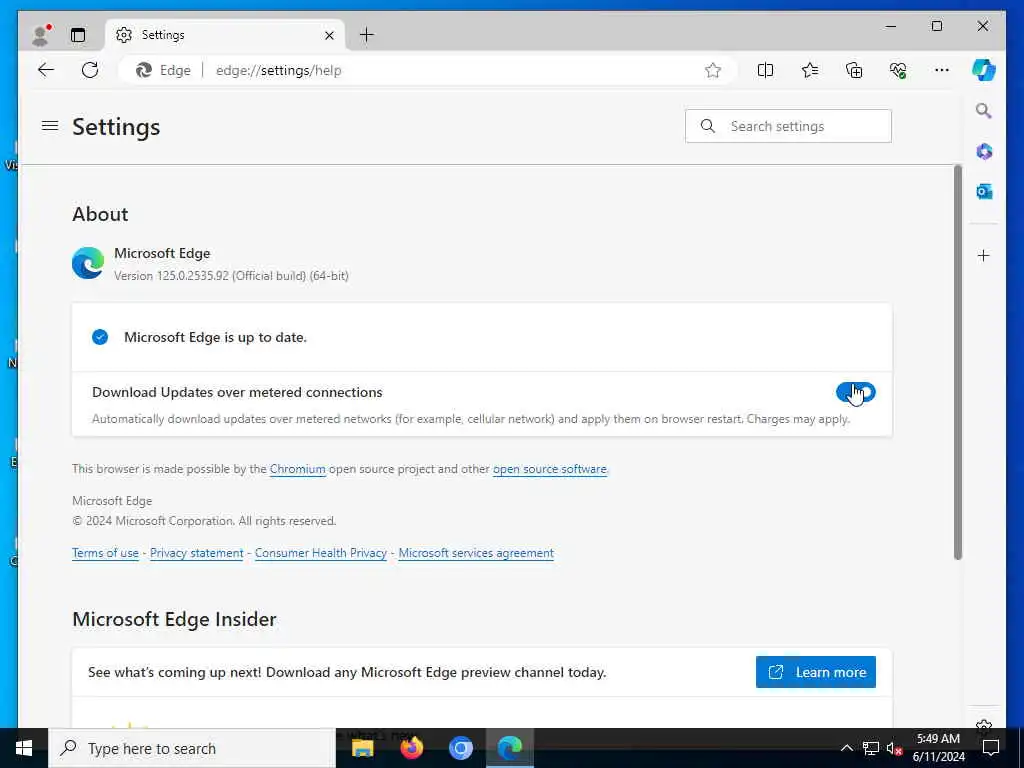Open Microsoft 365 sidebar icon
Image resolution: width=1024 pixels, height=768 pixels.
[x=984, y=152]
